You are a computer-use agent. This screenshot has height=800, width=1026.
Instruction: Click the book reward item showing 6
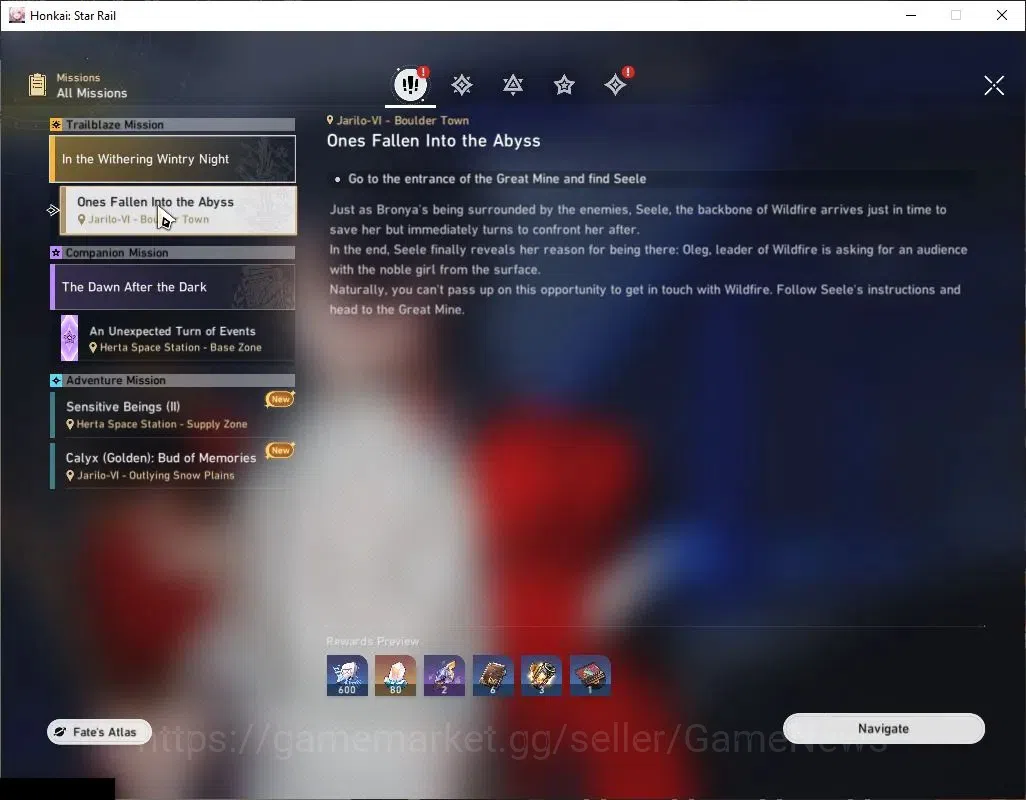493,676
